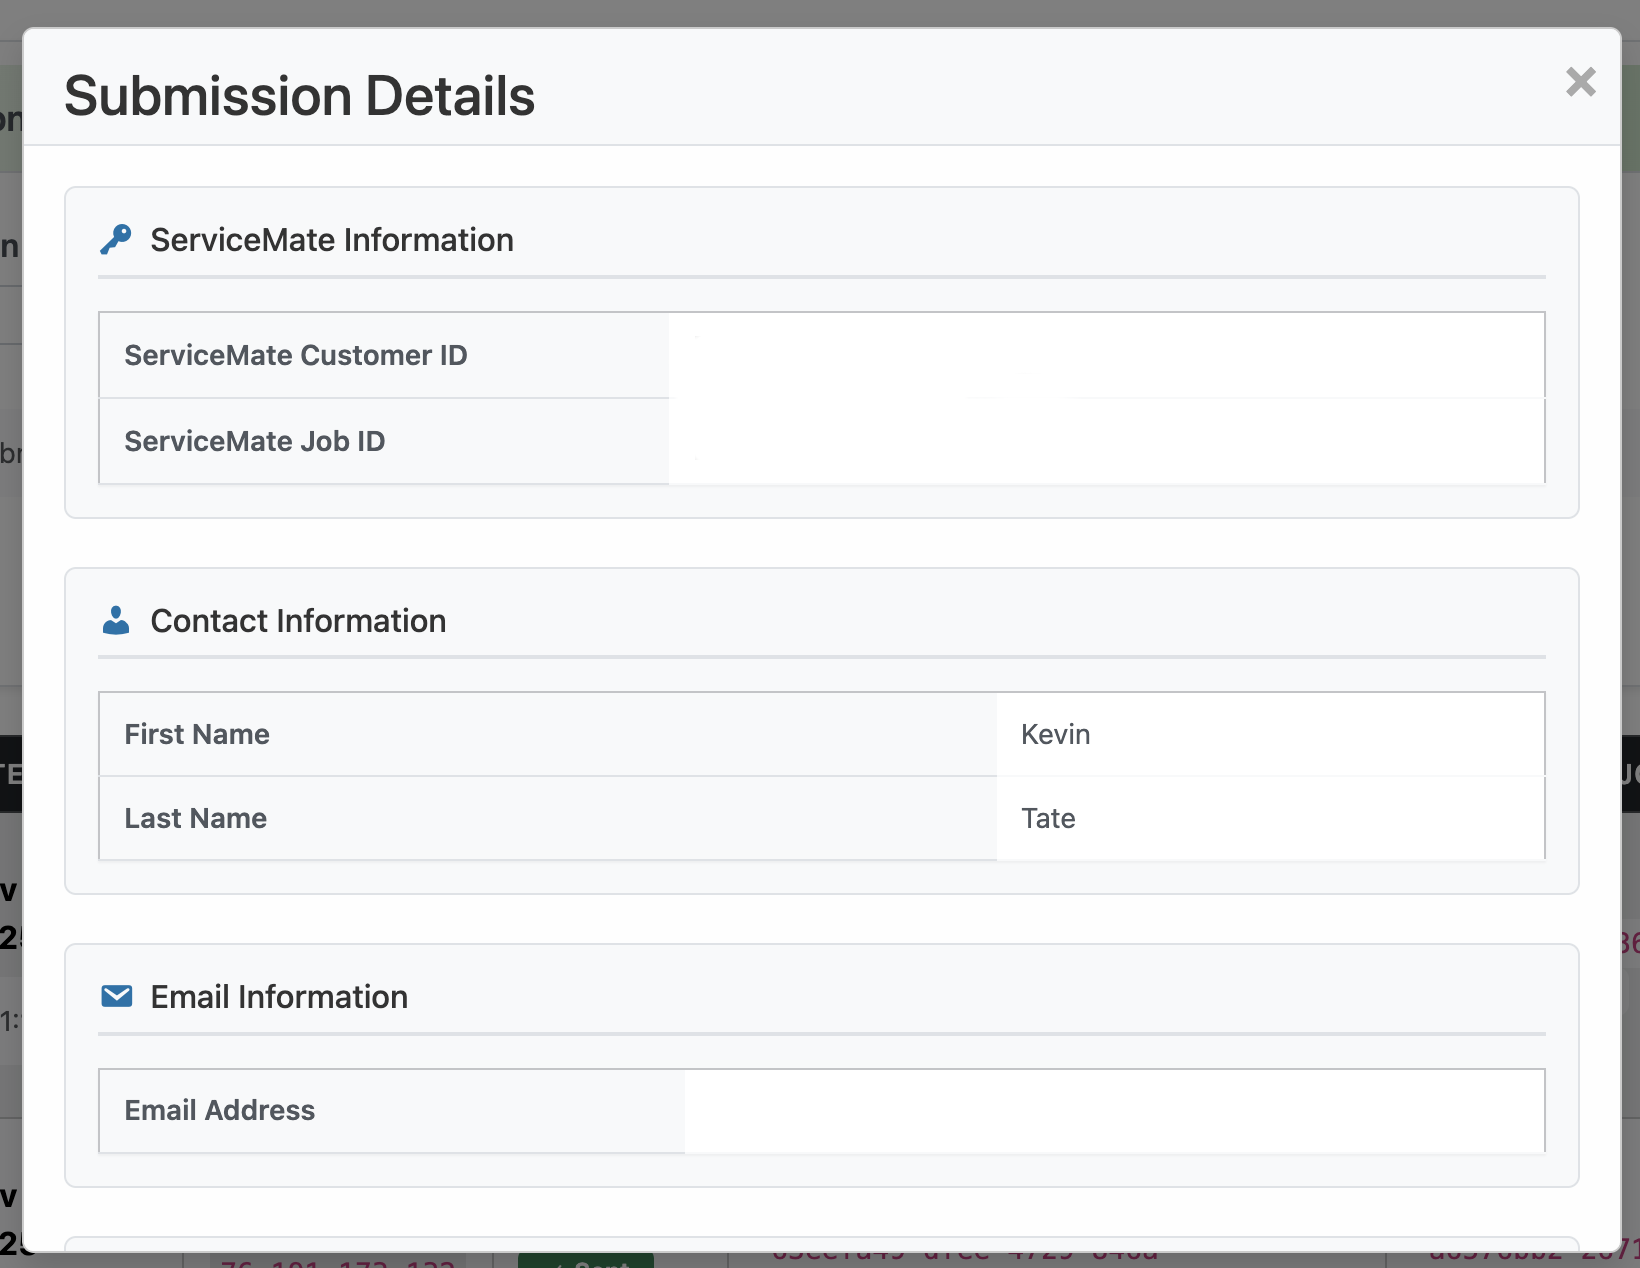Click the First Name label
1640x1268 pixels.
pyautogui.click(x=197, y=734)
